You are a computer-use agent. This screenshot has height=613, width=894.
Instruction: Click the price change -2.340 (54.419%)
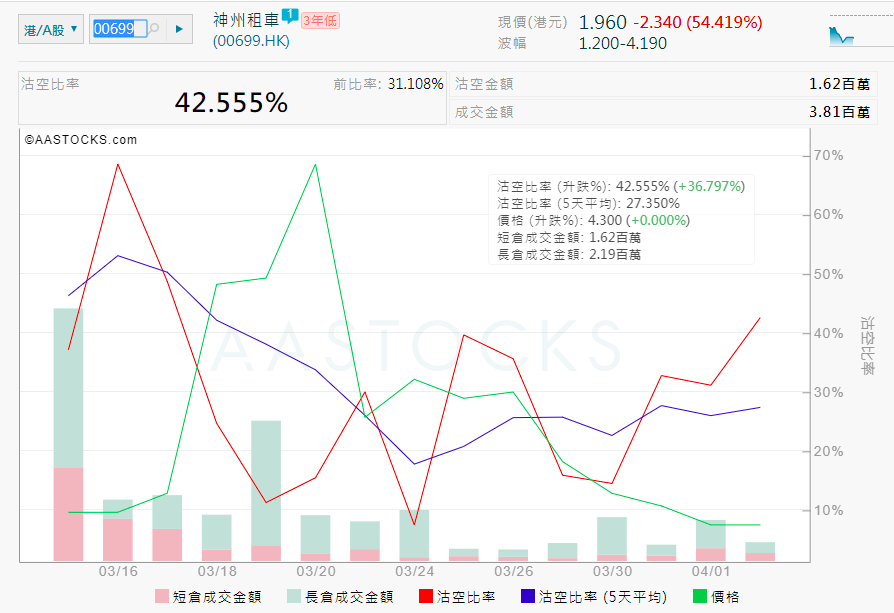coord(698,22)
